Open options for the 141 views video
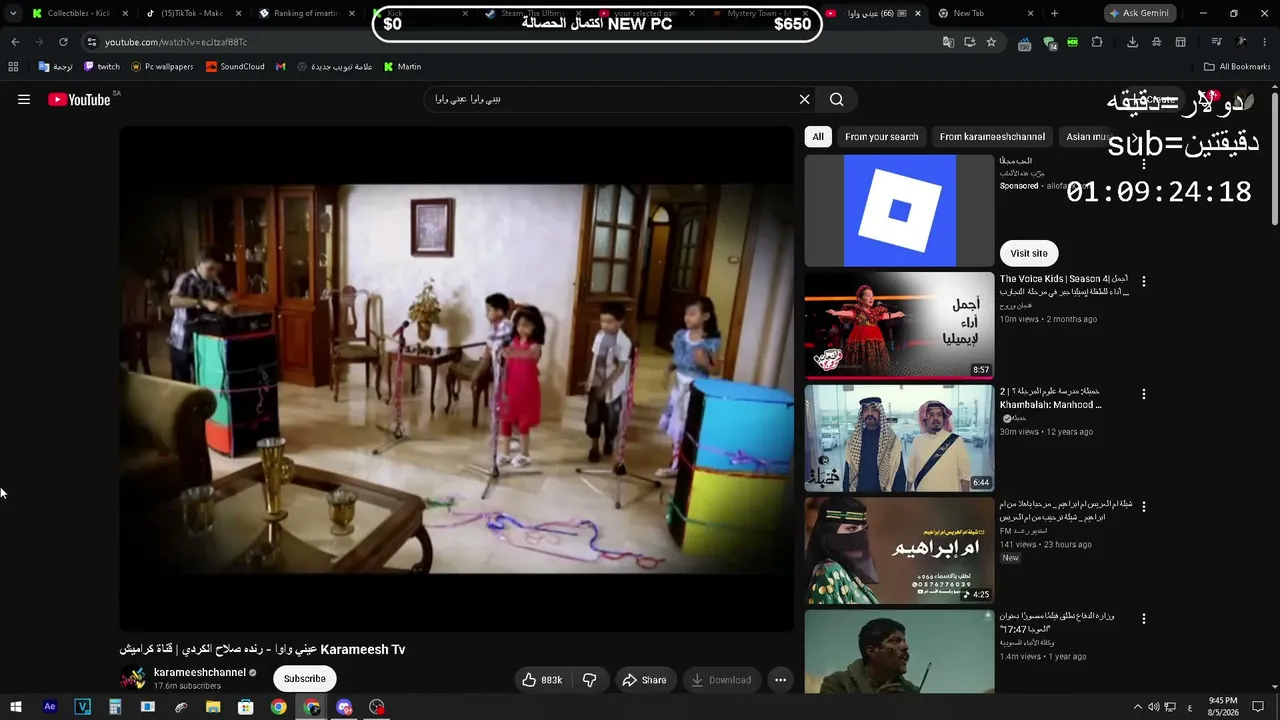 (x=1144, y=507)
